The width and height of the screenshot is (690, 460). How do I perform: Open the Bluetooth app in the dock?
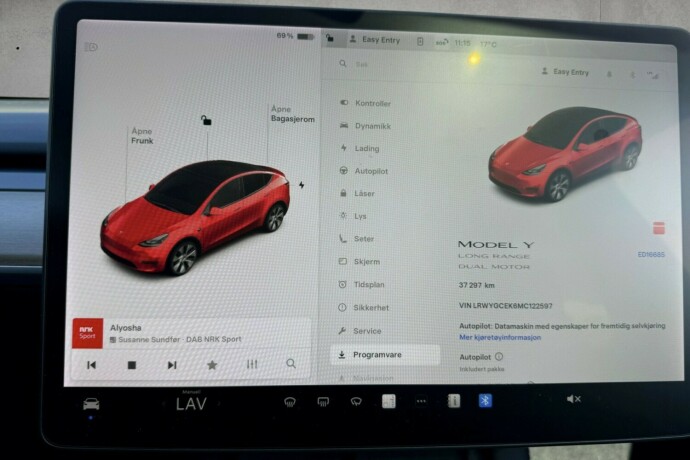tap(485, 401)
